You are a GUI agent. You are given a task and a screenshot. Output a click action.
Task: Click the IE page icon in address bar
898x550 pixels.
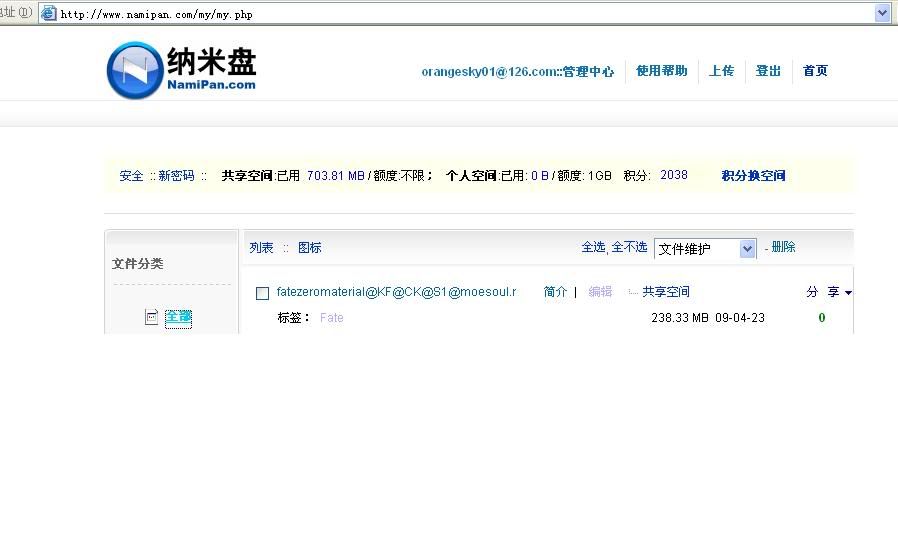(x=49, y=13)
